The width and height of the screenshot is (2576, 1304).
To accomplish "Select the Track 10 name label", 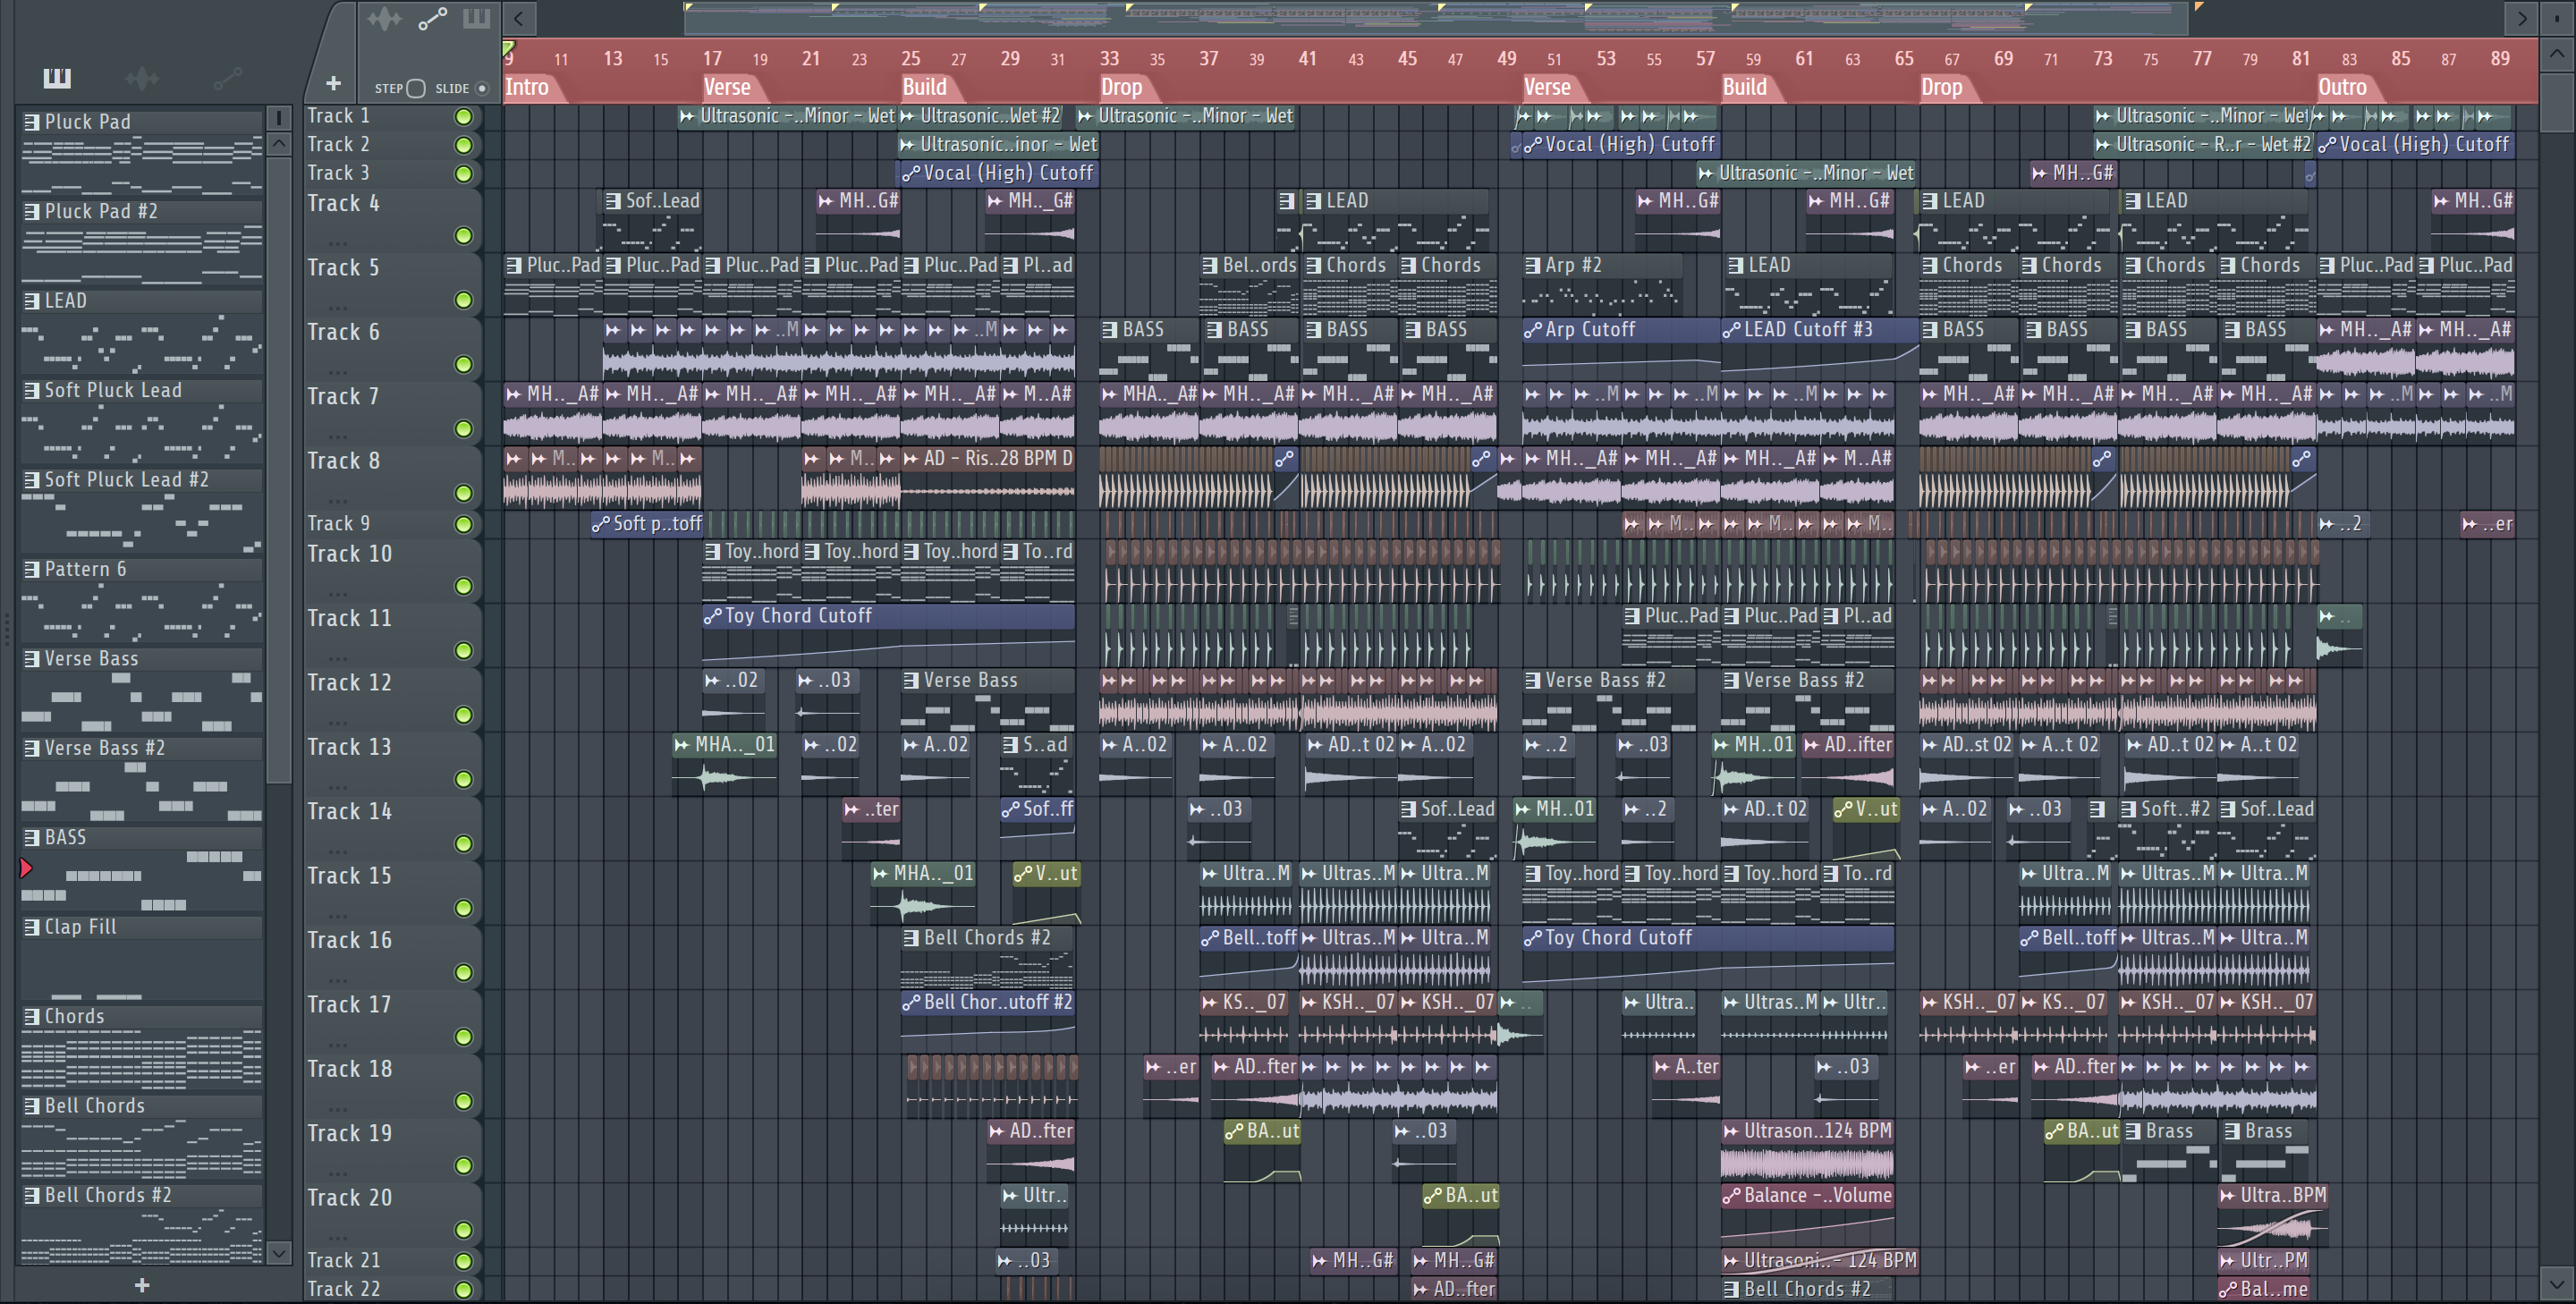I will click(349, 554).
